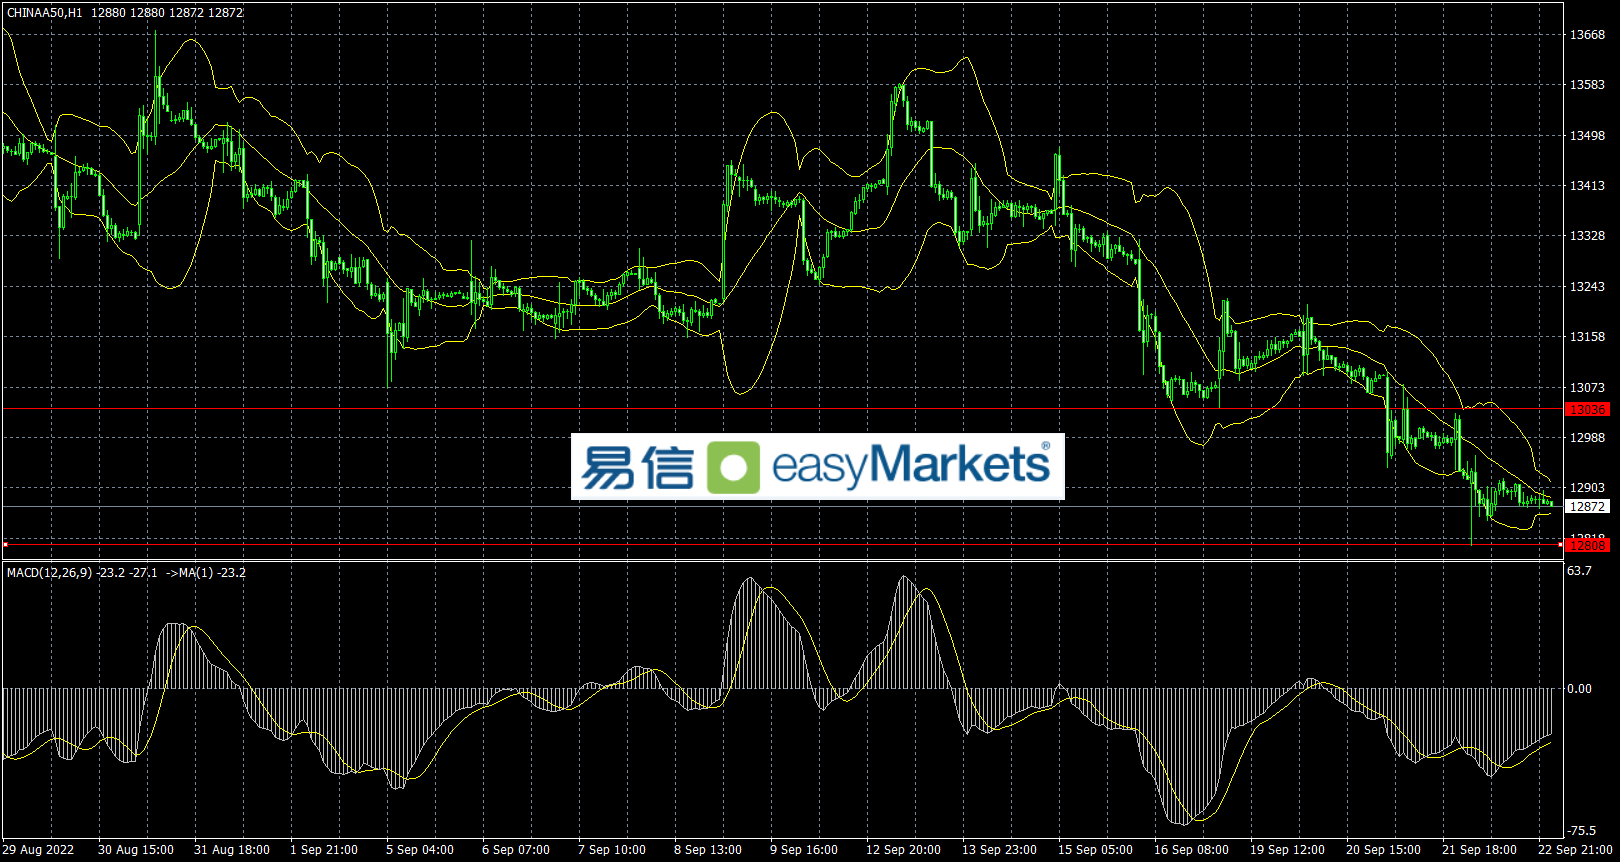This screenshot has width=1620, height=862.
Task: Select the red horizontal line at 13036
Action: 782,409
